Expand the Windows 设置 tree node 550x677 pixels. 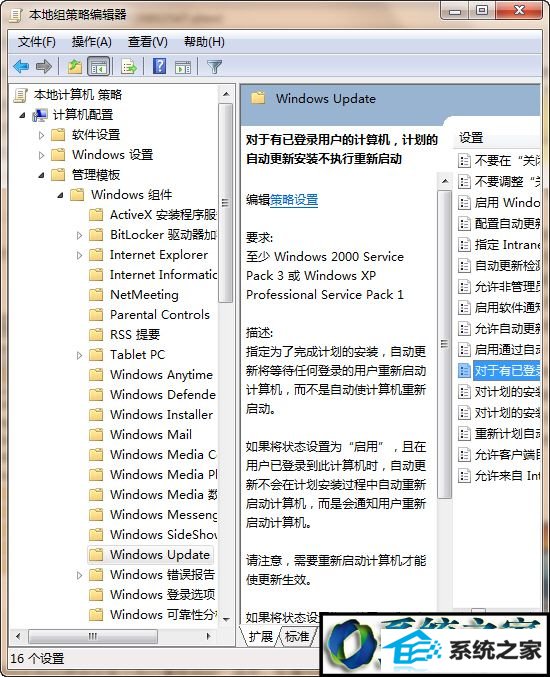coord(41,155)
